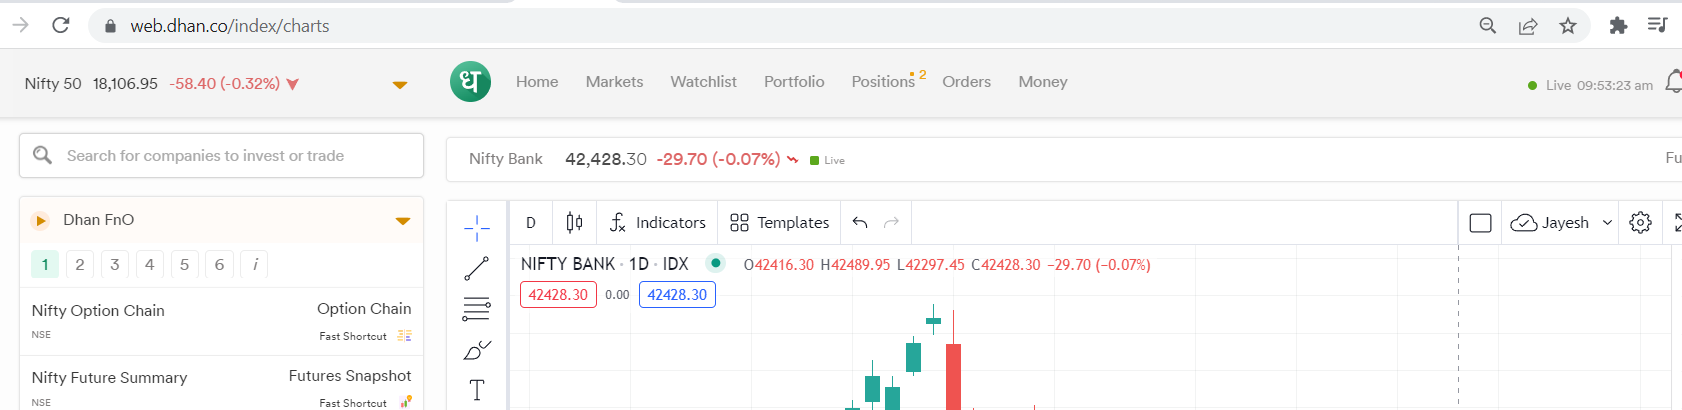The image size is (1682, 410).
Task: Toggle the green indicator dot beside IDX
Action: click(716, 263)
